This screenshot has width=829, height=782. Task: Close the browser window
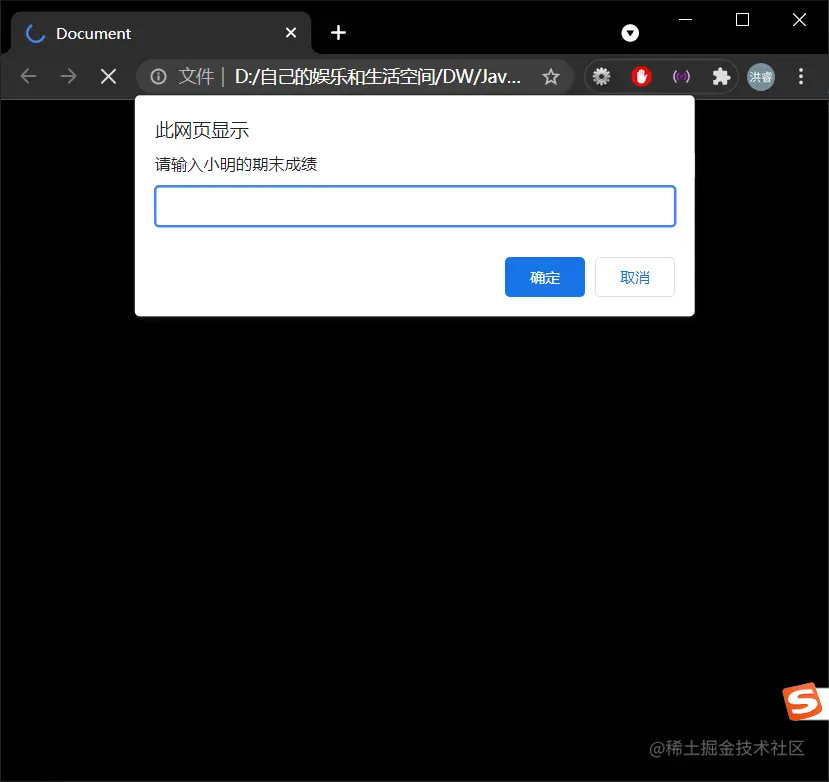click(x=799, y=20)
